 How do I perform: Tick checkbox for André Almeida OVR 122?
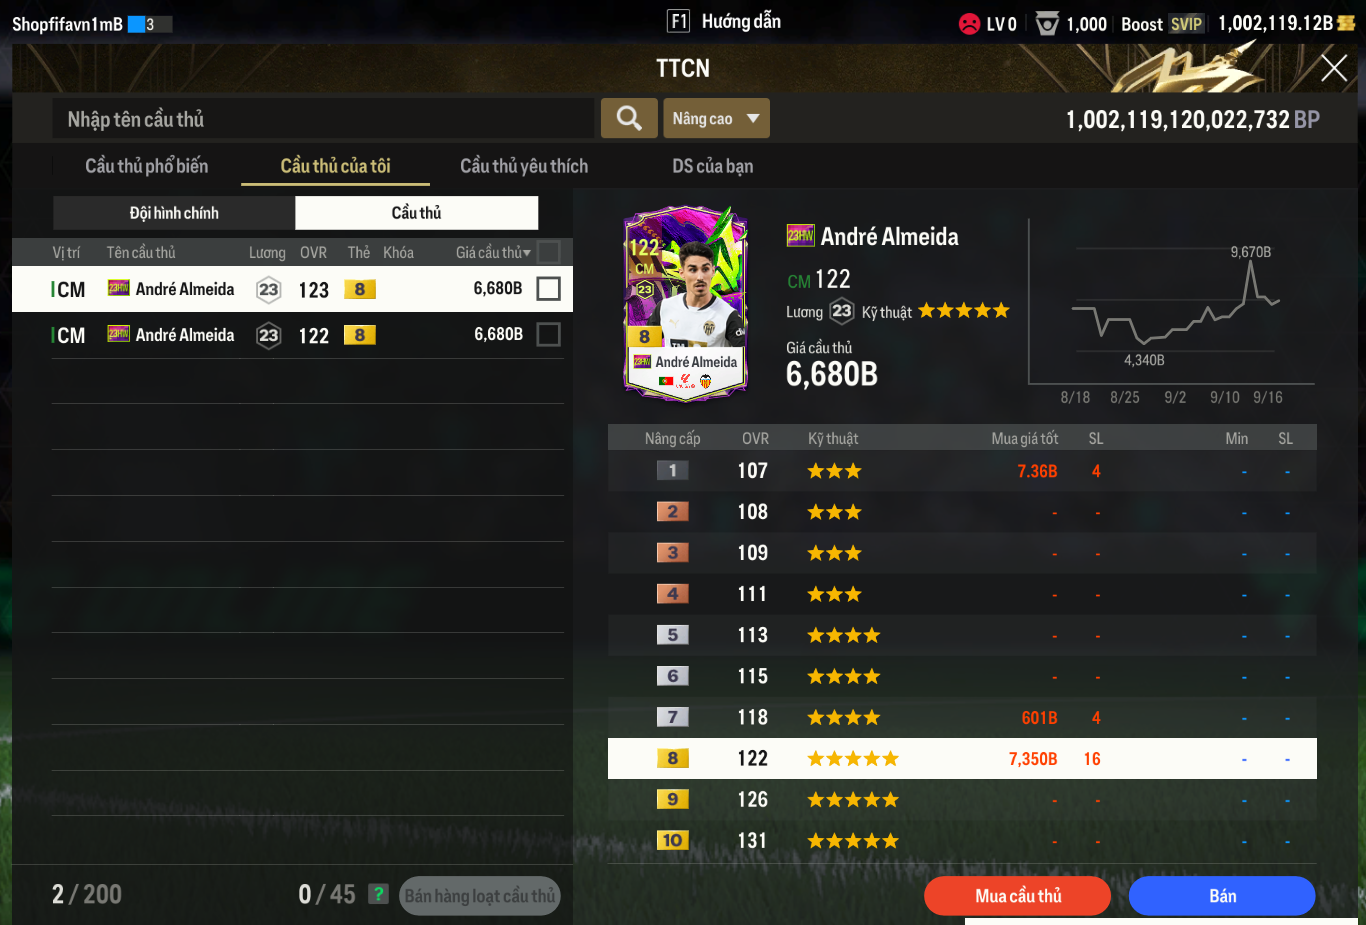548,335
